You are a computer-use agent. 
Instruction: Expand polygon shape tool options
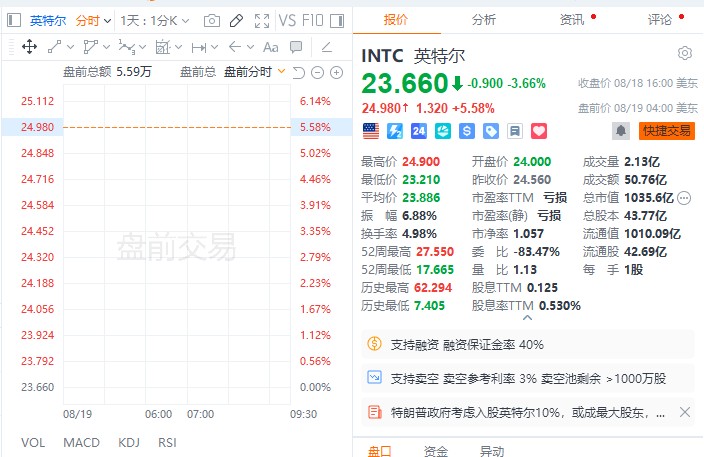pyautogui.click(x=106, y=47)
